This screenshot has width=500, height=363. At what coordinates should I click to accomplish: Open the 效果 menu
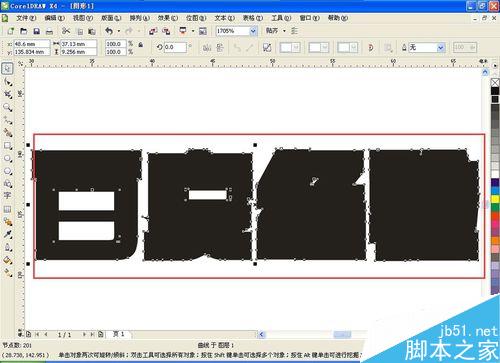click(x=168, y=18)
